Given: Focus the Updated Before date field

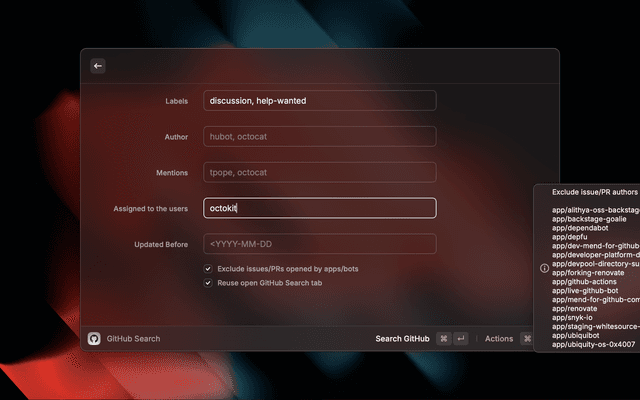Looking at the screenshot, I should [319, 244].
